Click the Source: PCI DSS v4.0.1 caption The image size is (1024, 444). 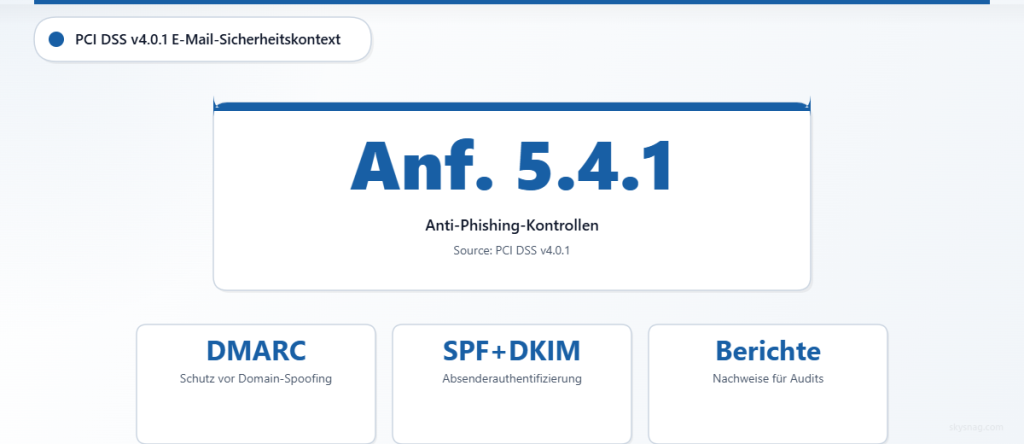pyautogui.click(x=512, y=250)
